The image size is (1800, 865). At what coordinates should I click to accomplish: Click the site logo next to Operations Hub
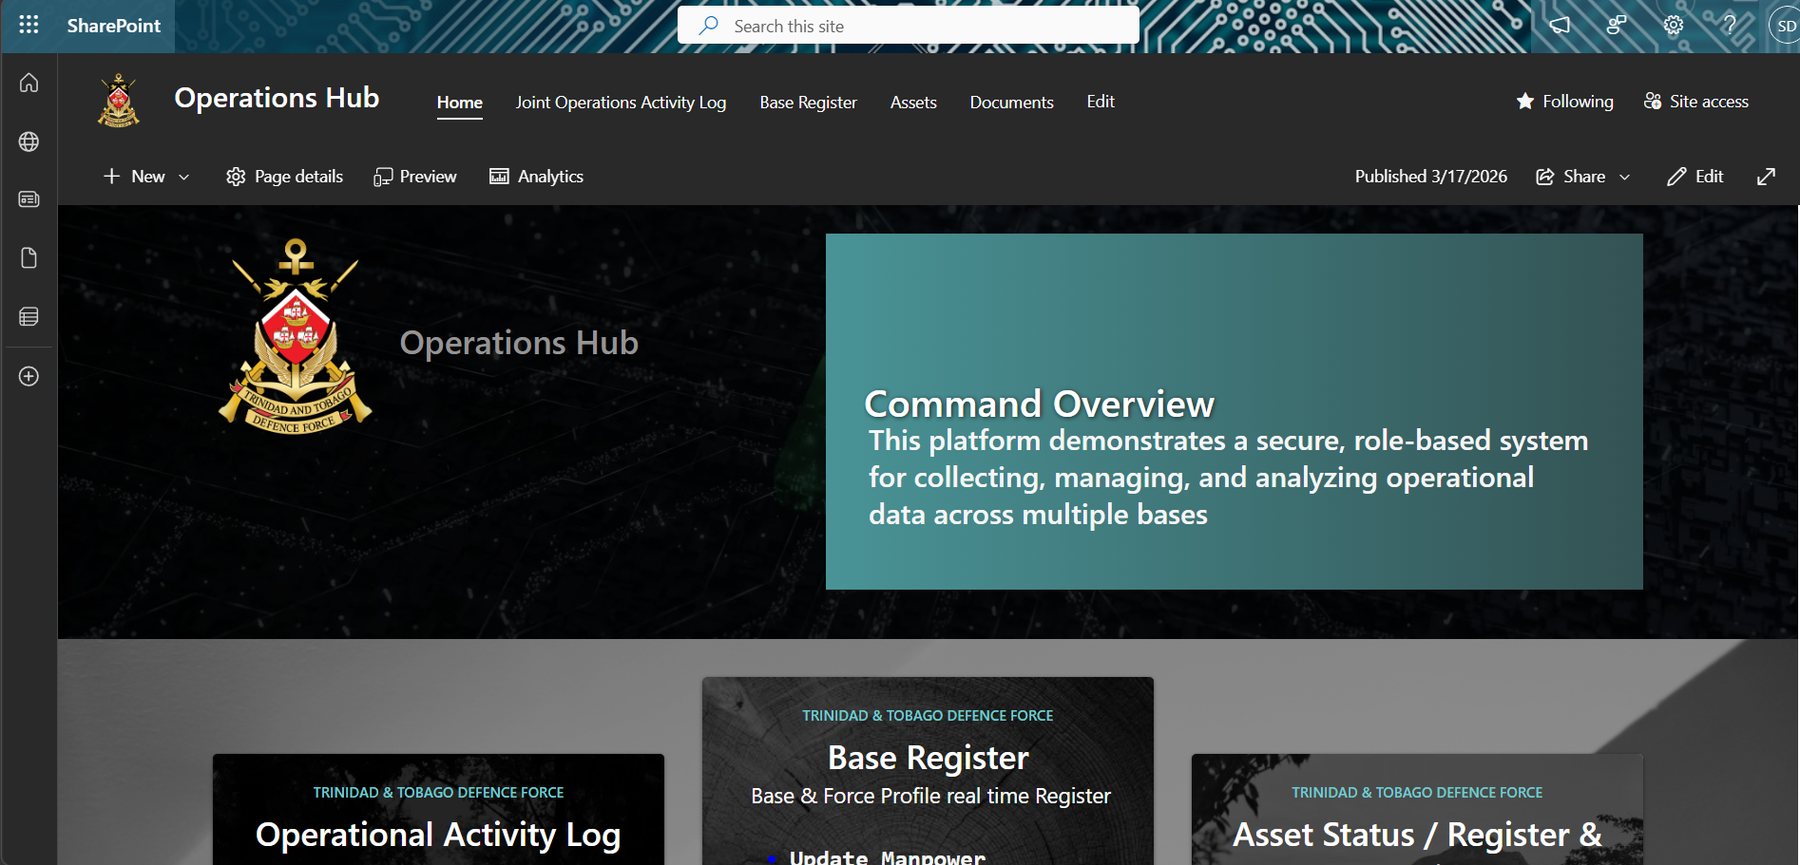pos(119,101)
